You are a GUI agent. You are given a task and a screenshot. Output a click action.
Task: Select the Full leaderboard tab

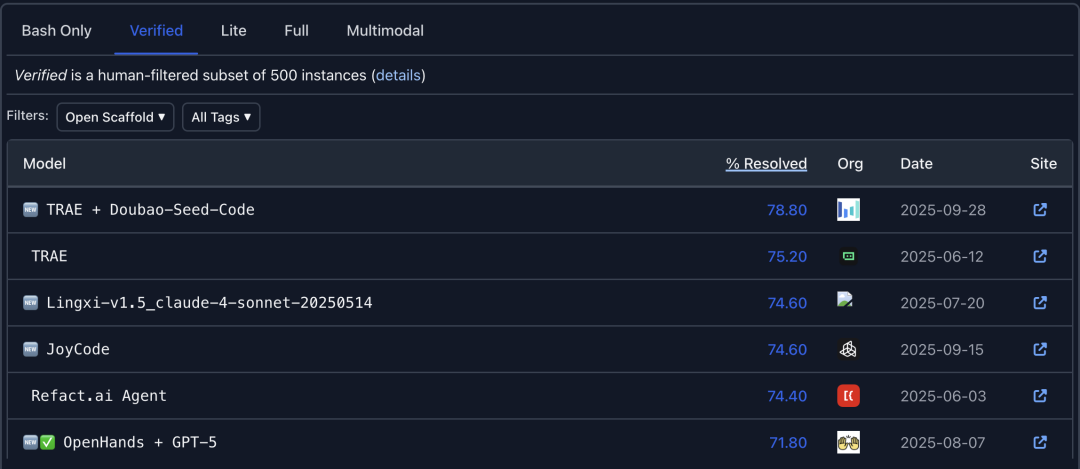click(x=296, y=31)
